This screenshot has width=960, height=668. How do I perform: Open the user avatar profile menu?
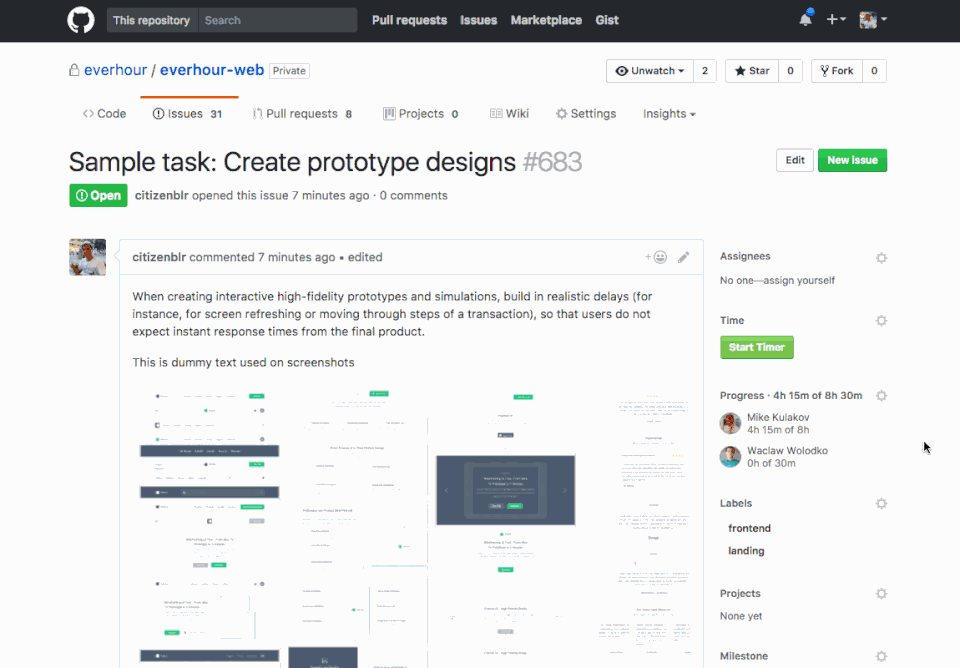tap(873, 20)
